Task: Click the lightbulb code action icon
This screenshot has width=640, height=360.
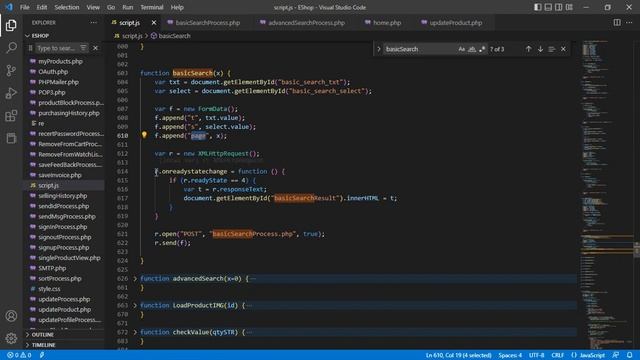Action: (x=144, y=135)
